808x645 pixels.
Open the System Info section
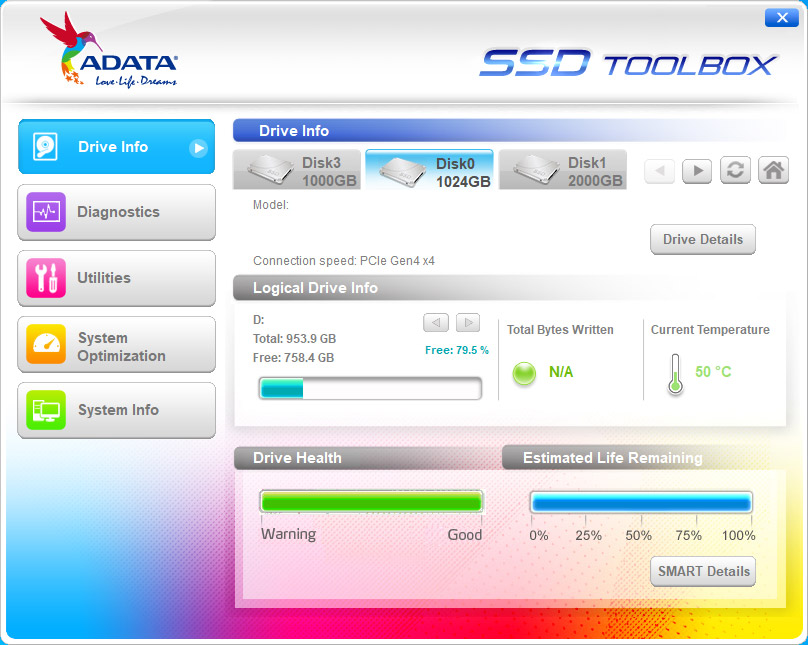click(x=116, y=410)
